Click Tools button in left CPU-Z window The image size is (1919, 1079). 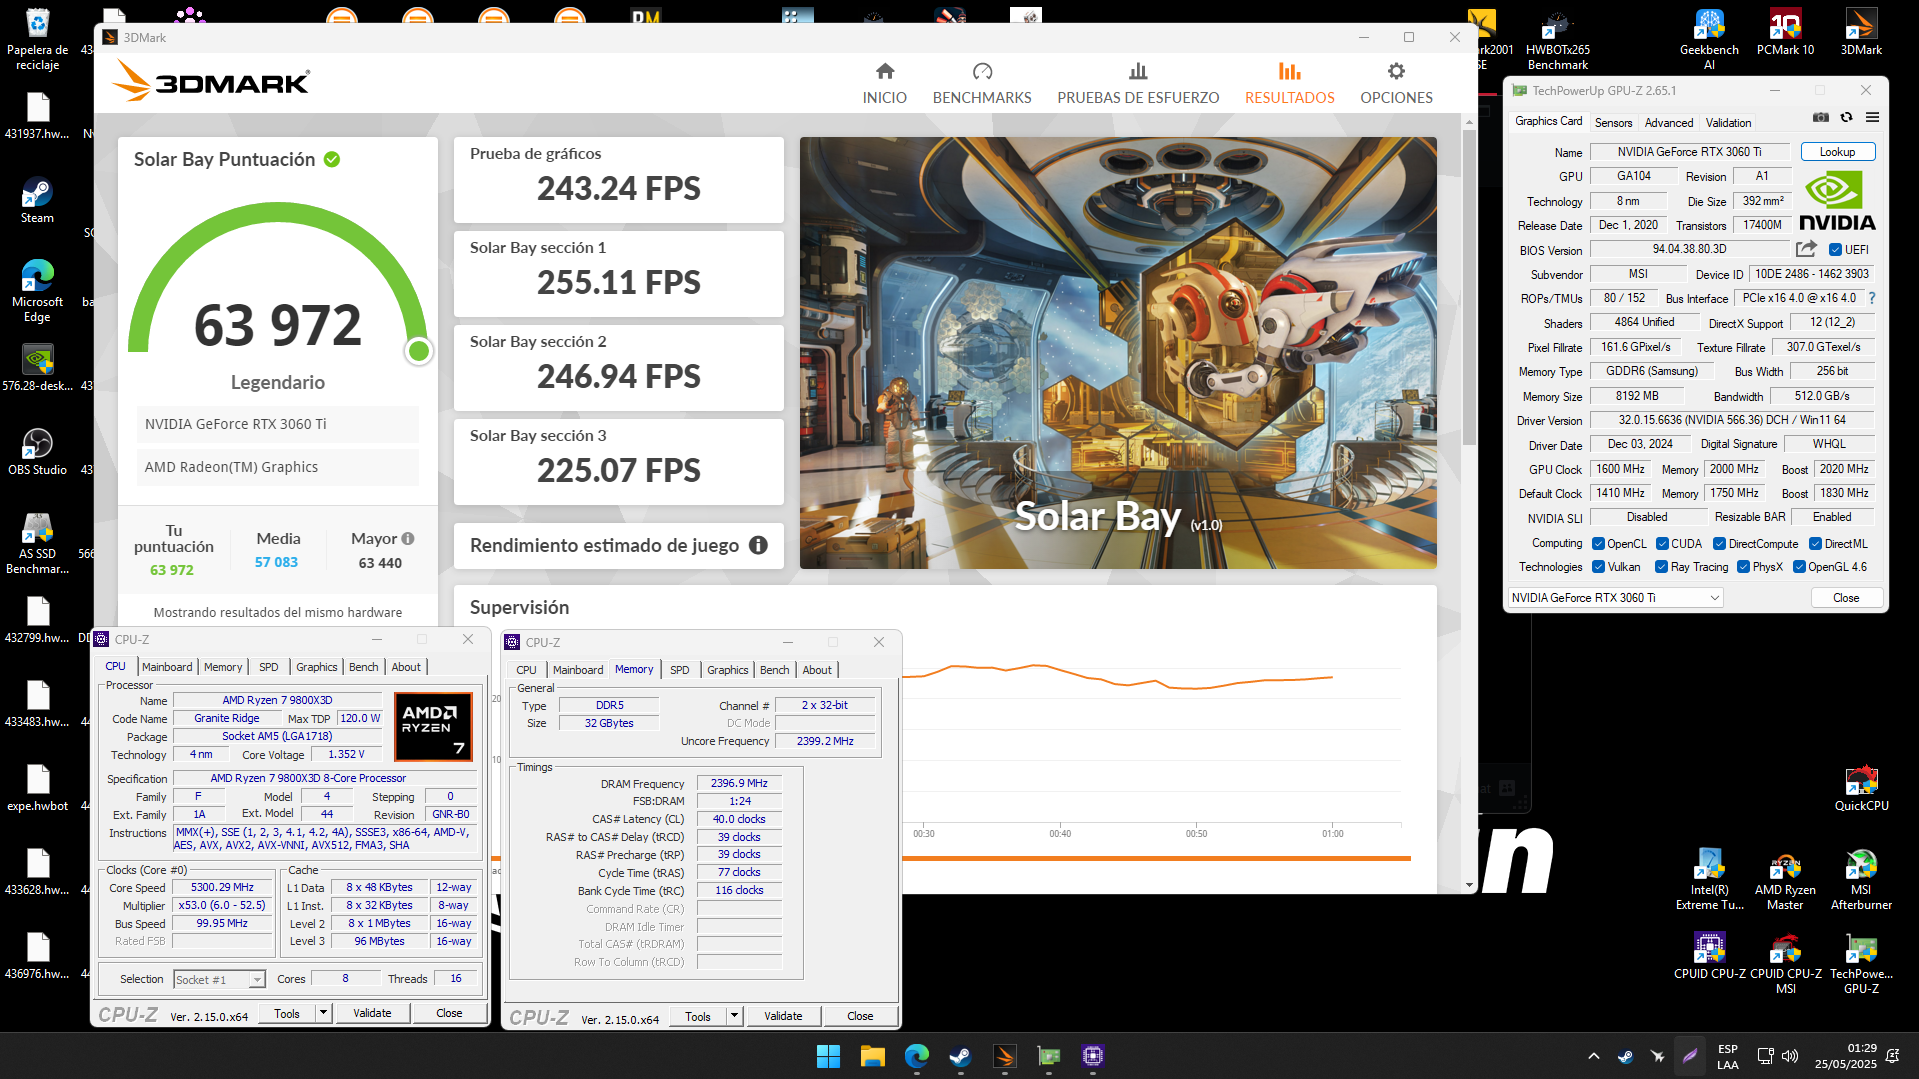[x=287, y=1013]
